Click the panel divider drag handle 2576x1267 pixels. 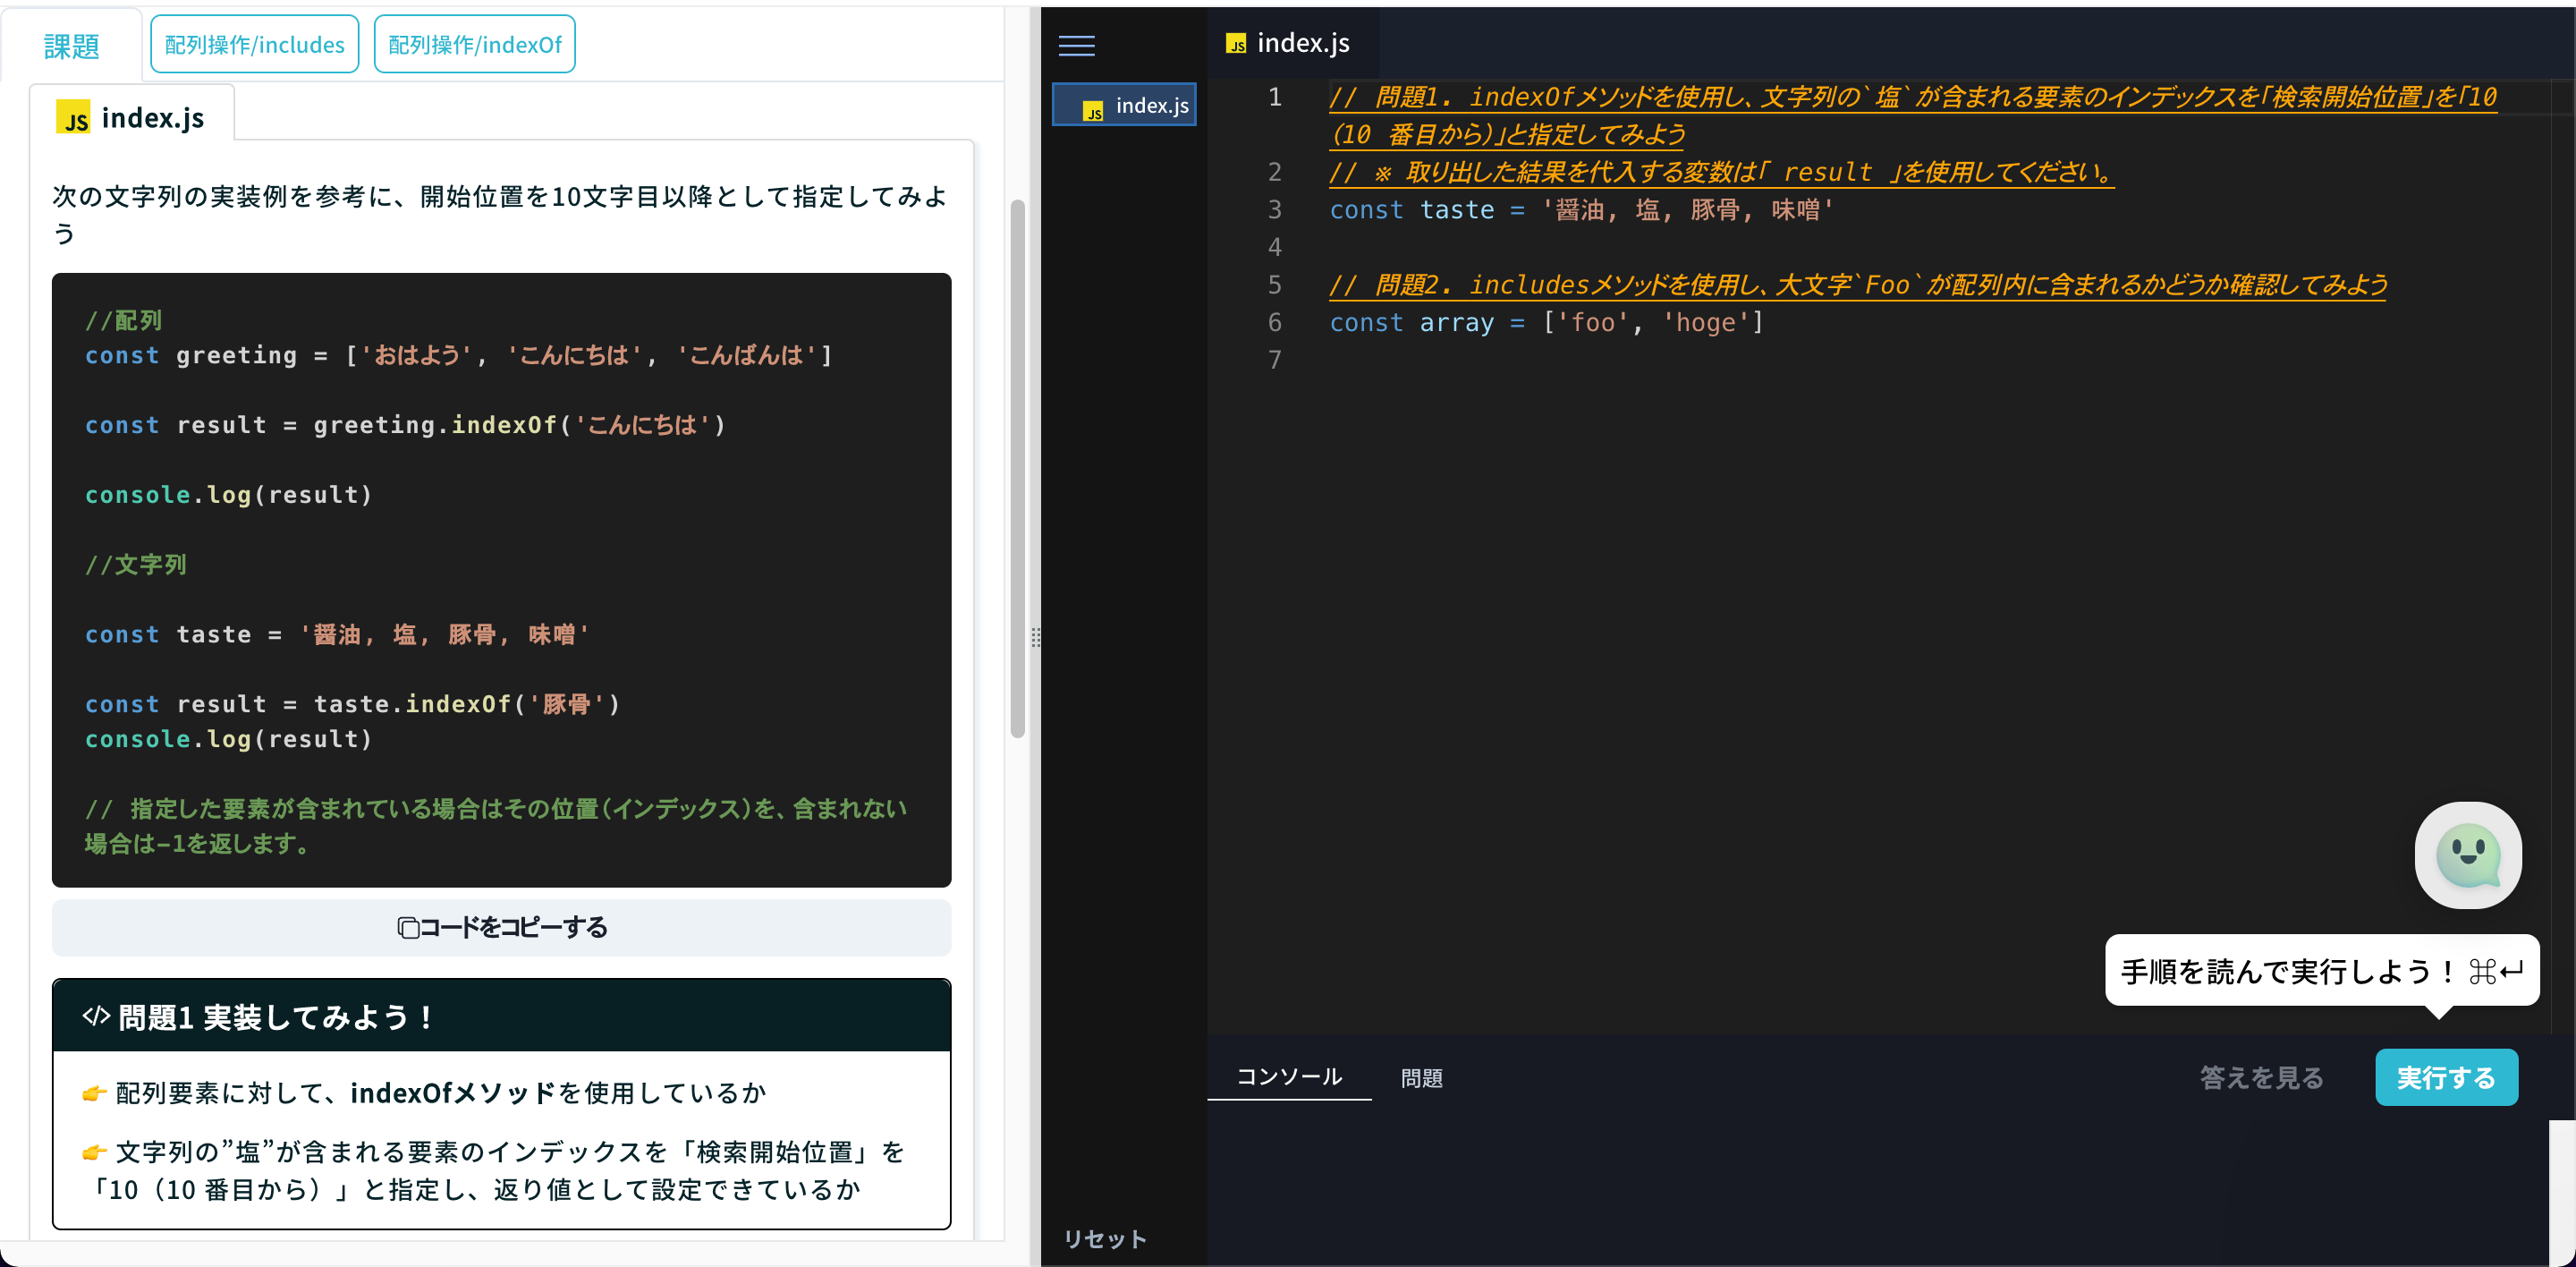(x=1035, y=637)
